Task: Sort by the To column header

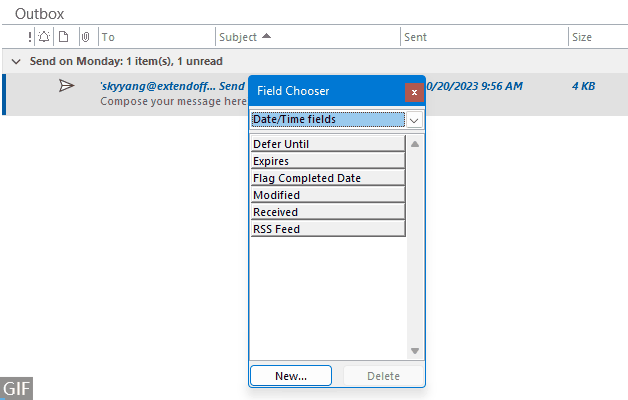Action: click(x=108, y=37)
